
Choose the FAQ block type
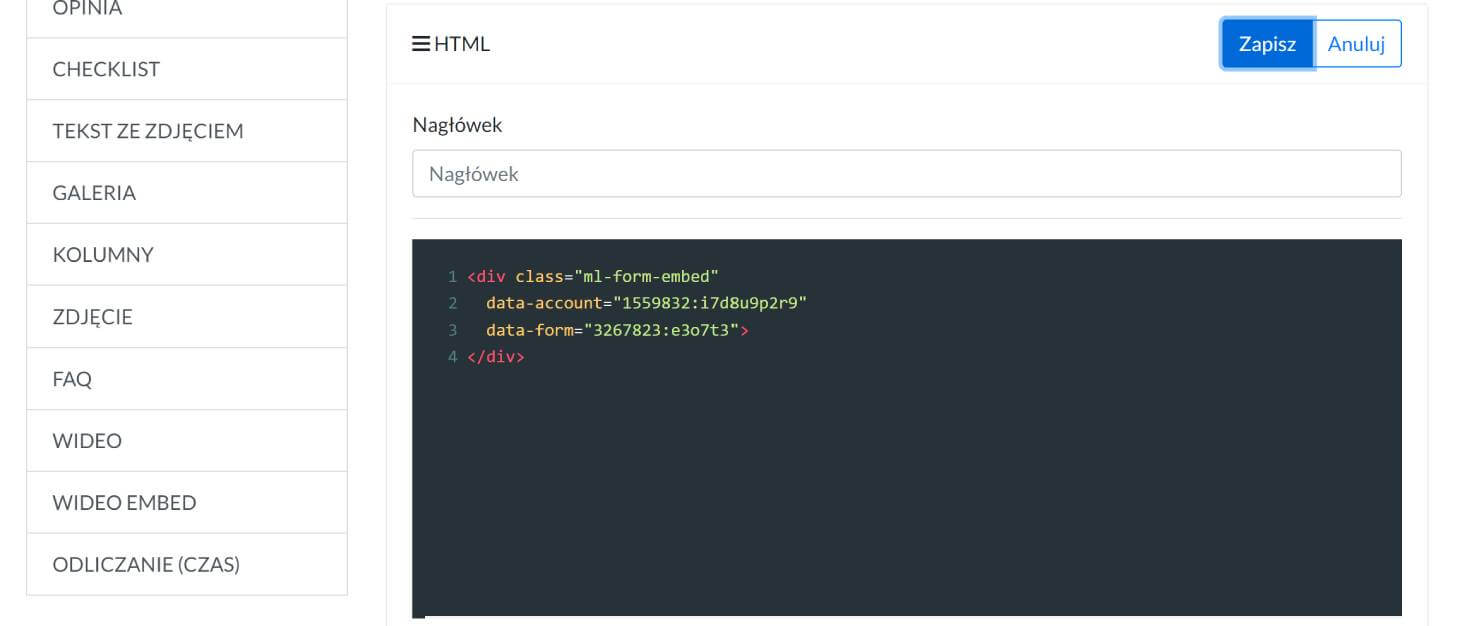tap(186, 379)
